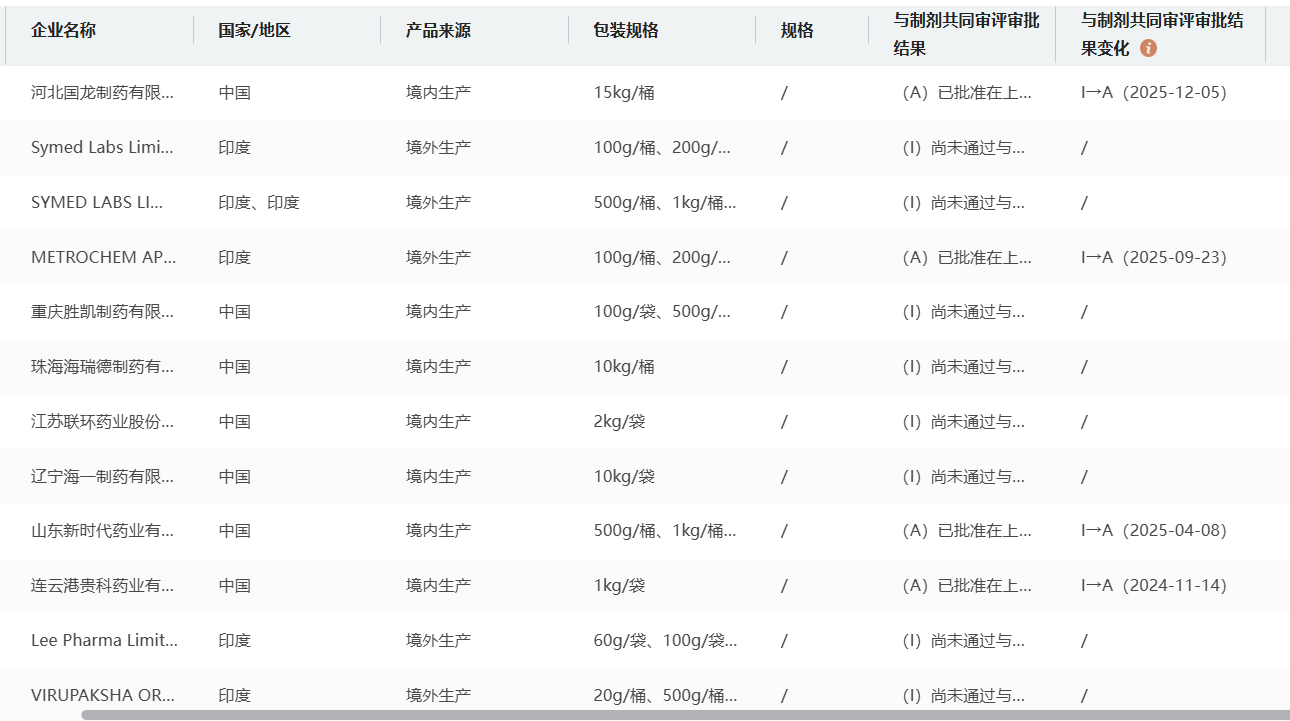Image resolution: width=1290 pixels, height=721 pixels.
Task: Select the 2kg/袋 packaging cell
Action: pyautogui.click(x=619, y=422)
